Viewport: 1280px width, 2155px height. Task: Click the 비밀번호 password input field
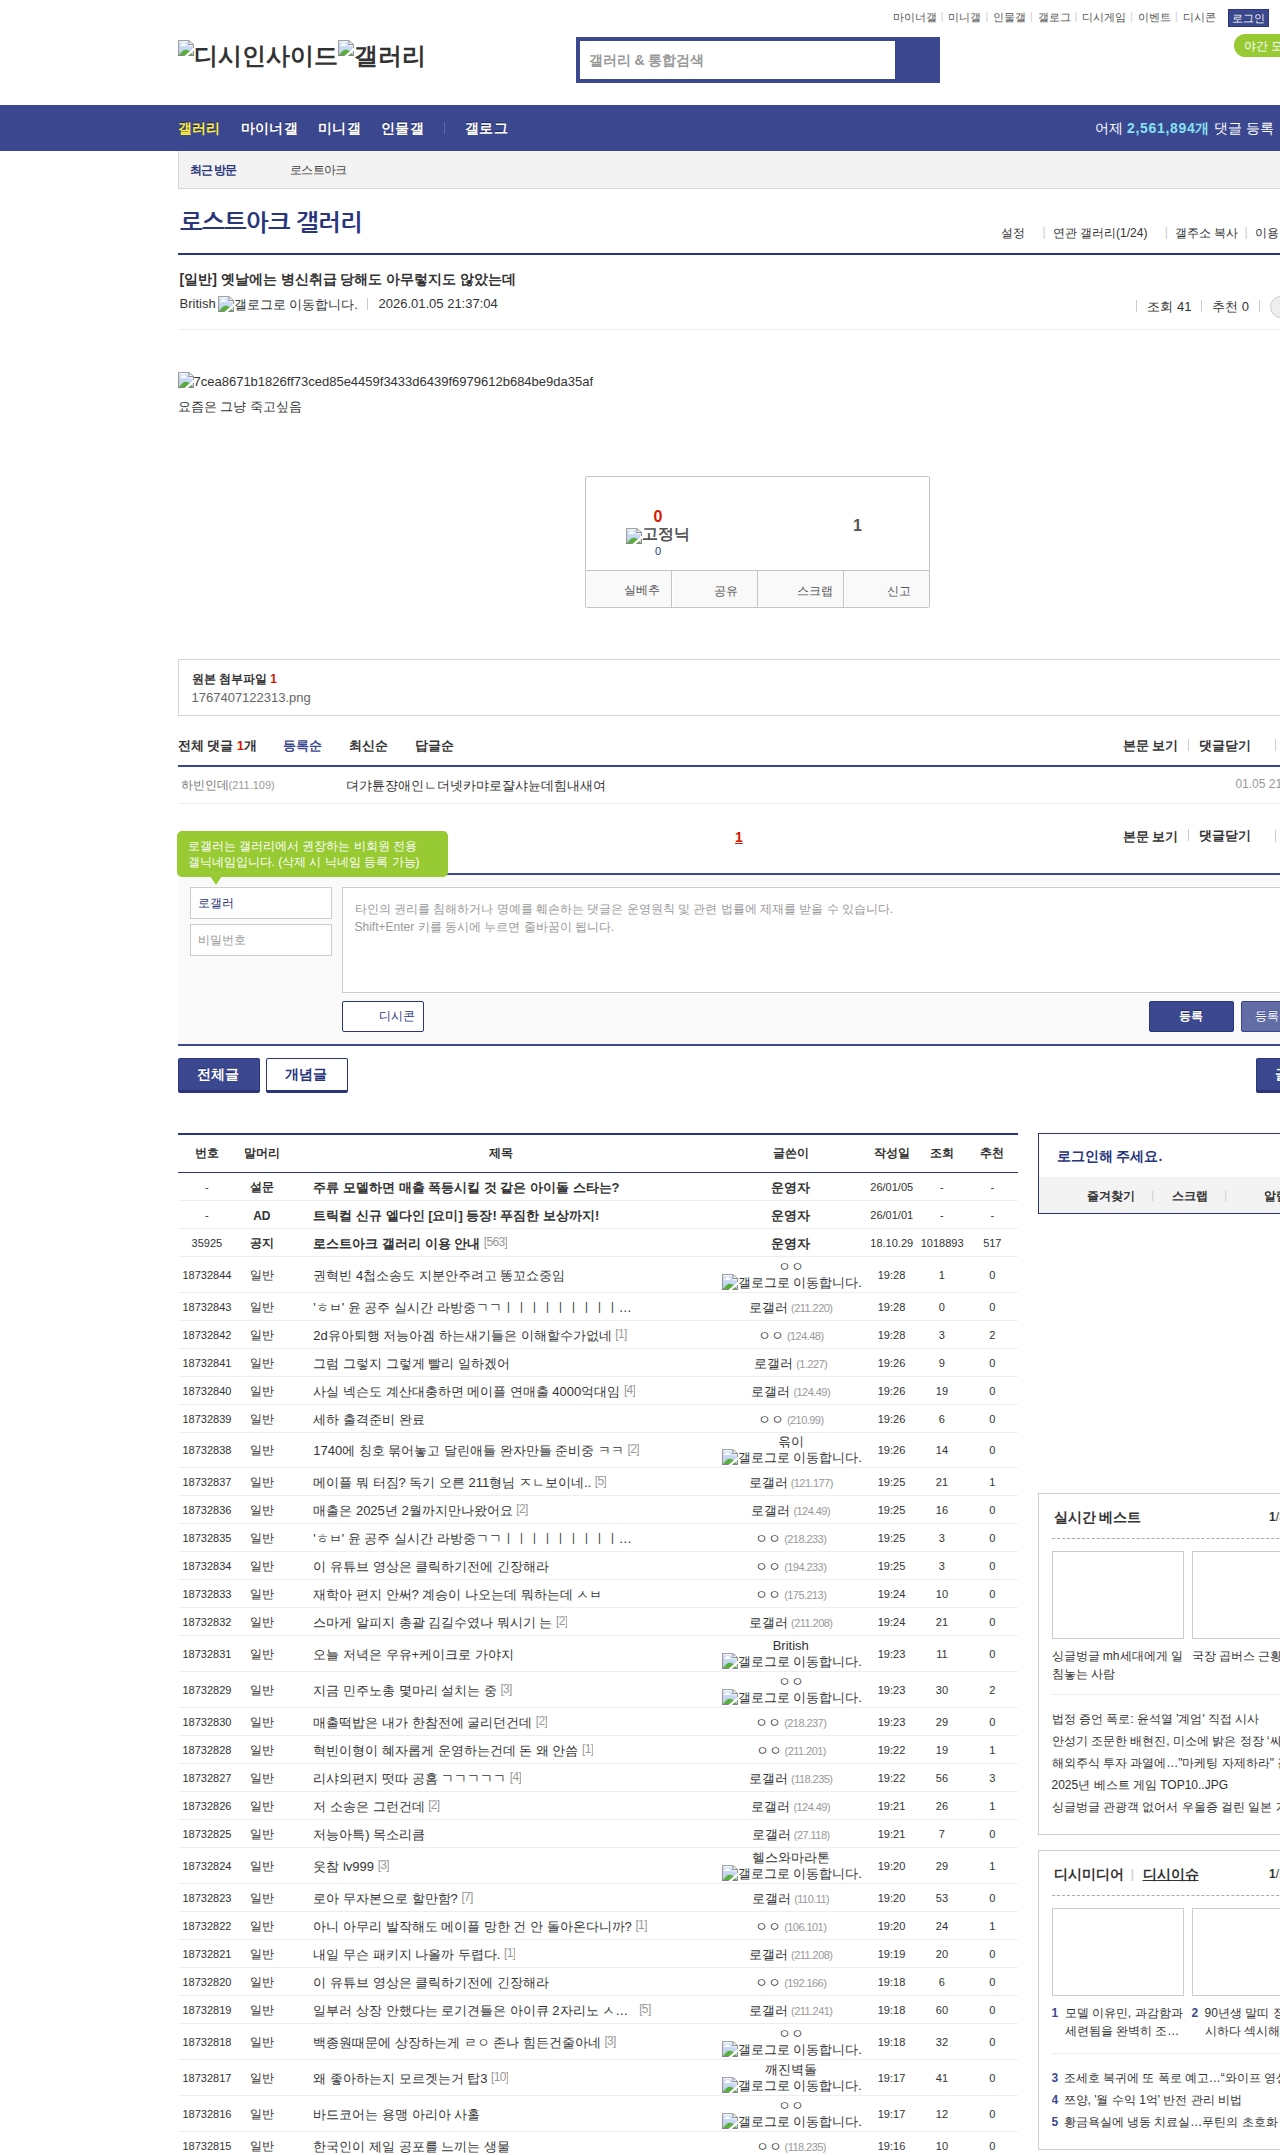point(261,940)
